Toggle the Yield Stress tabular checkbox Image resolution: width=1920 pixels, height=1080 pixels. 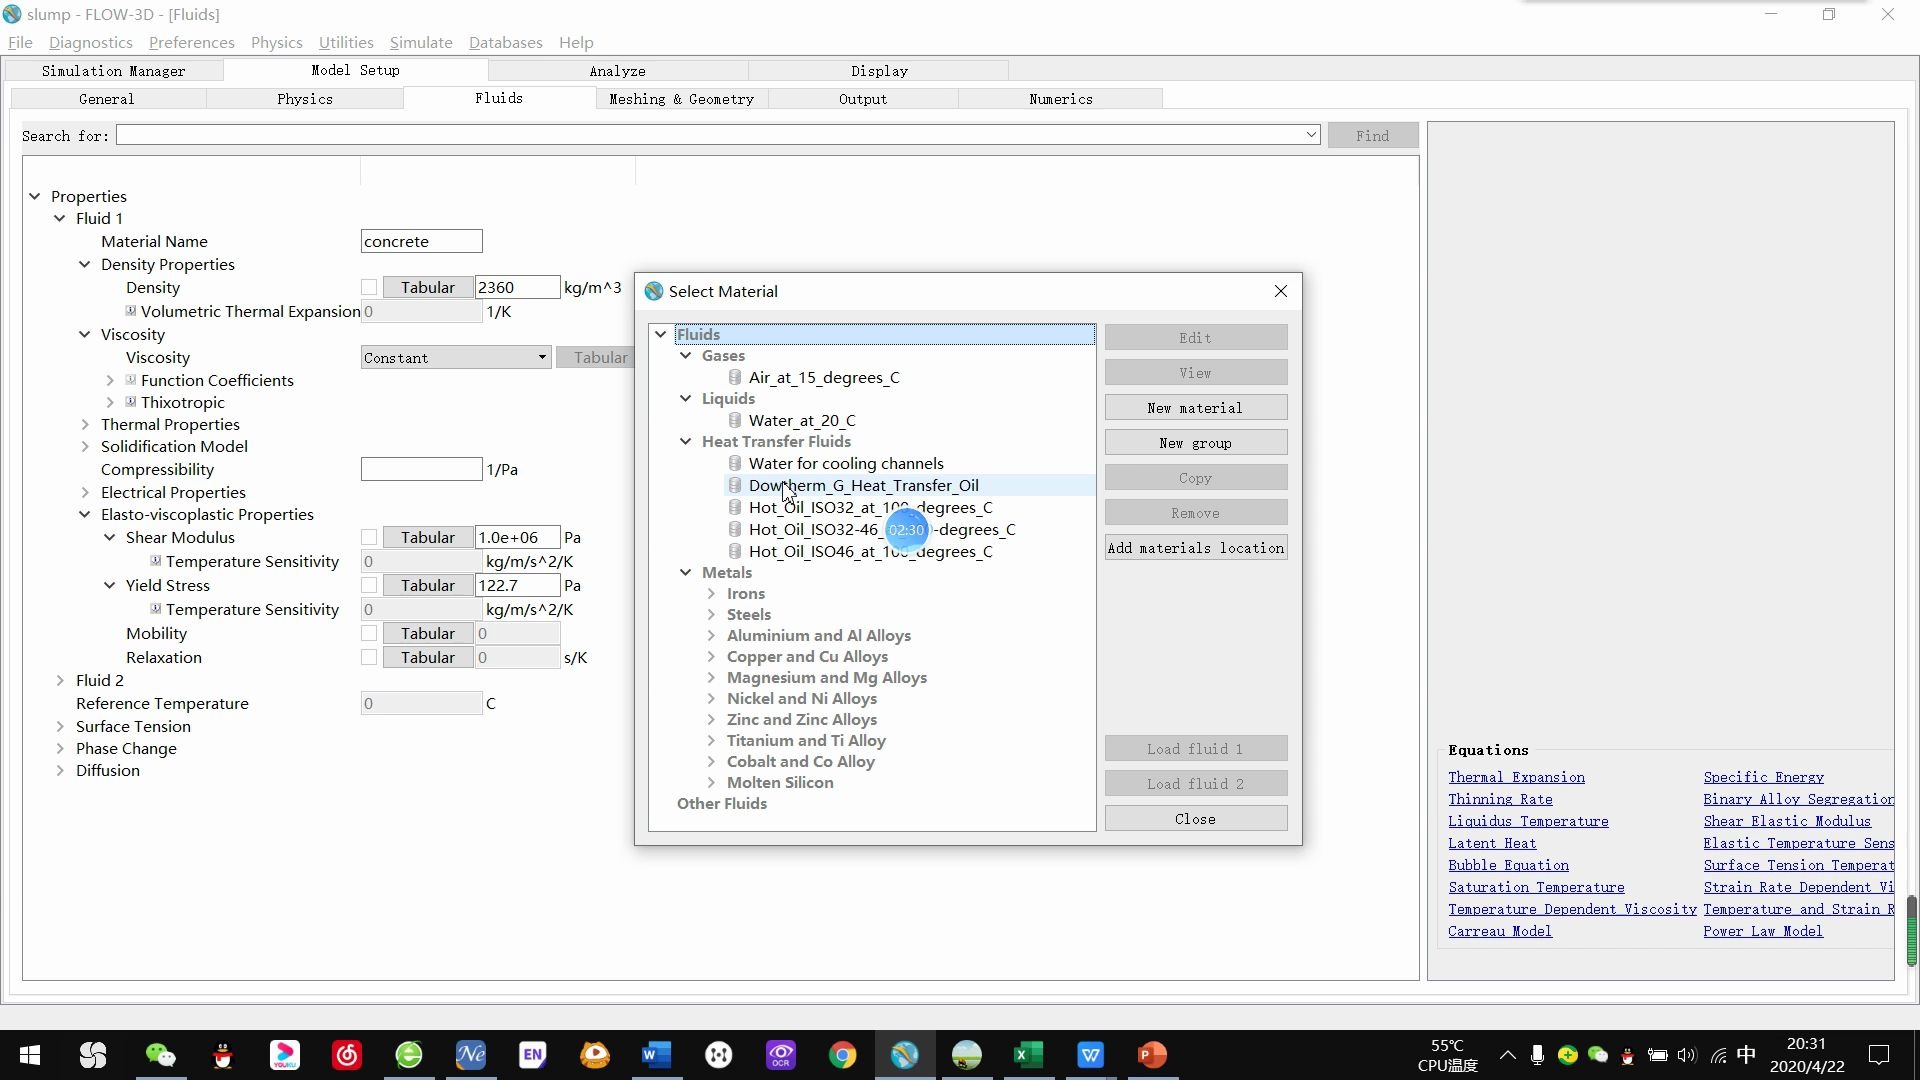click(369, 586)
